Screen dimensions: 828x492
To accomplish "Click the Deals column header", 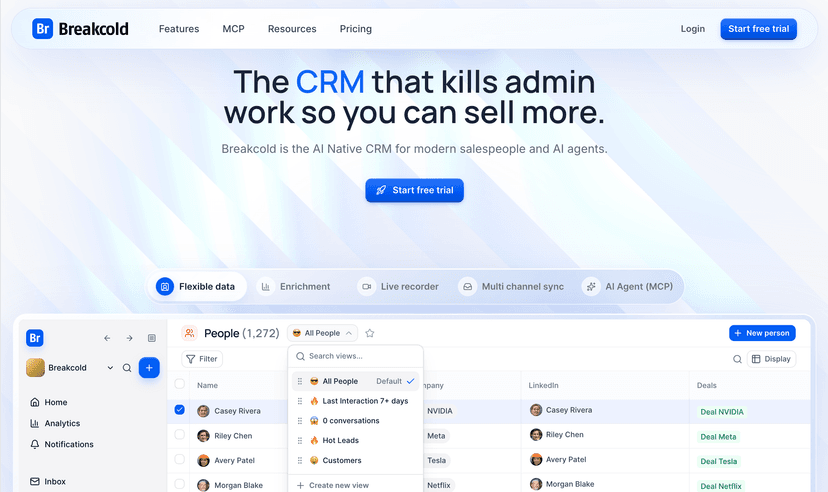I will pyautogui.click(x=707, y=385).
